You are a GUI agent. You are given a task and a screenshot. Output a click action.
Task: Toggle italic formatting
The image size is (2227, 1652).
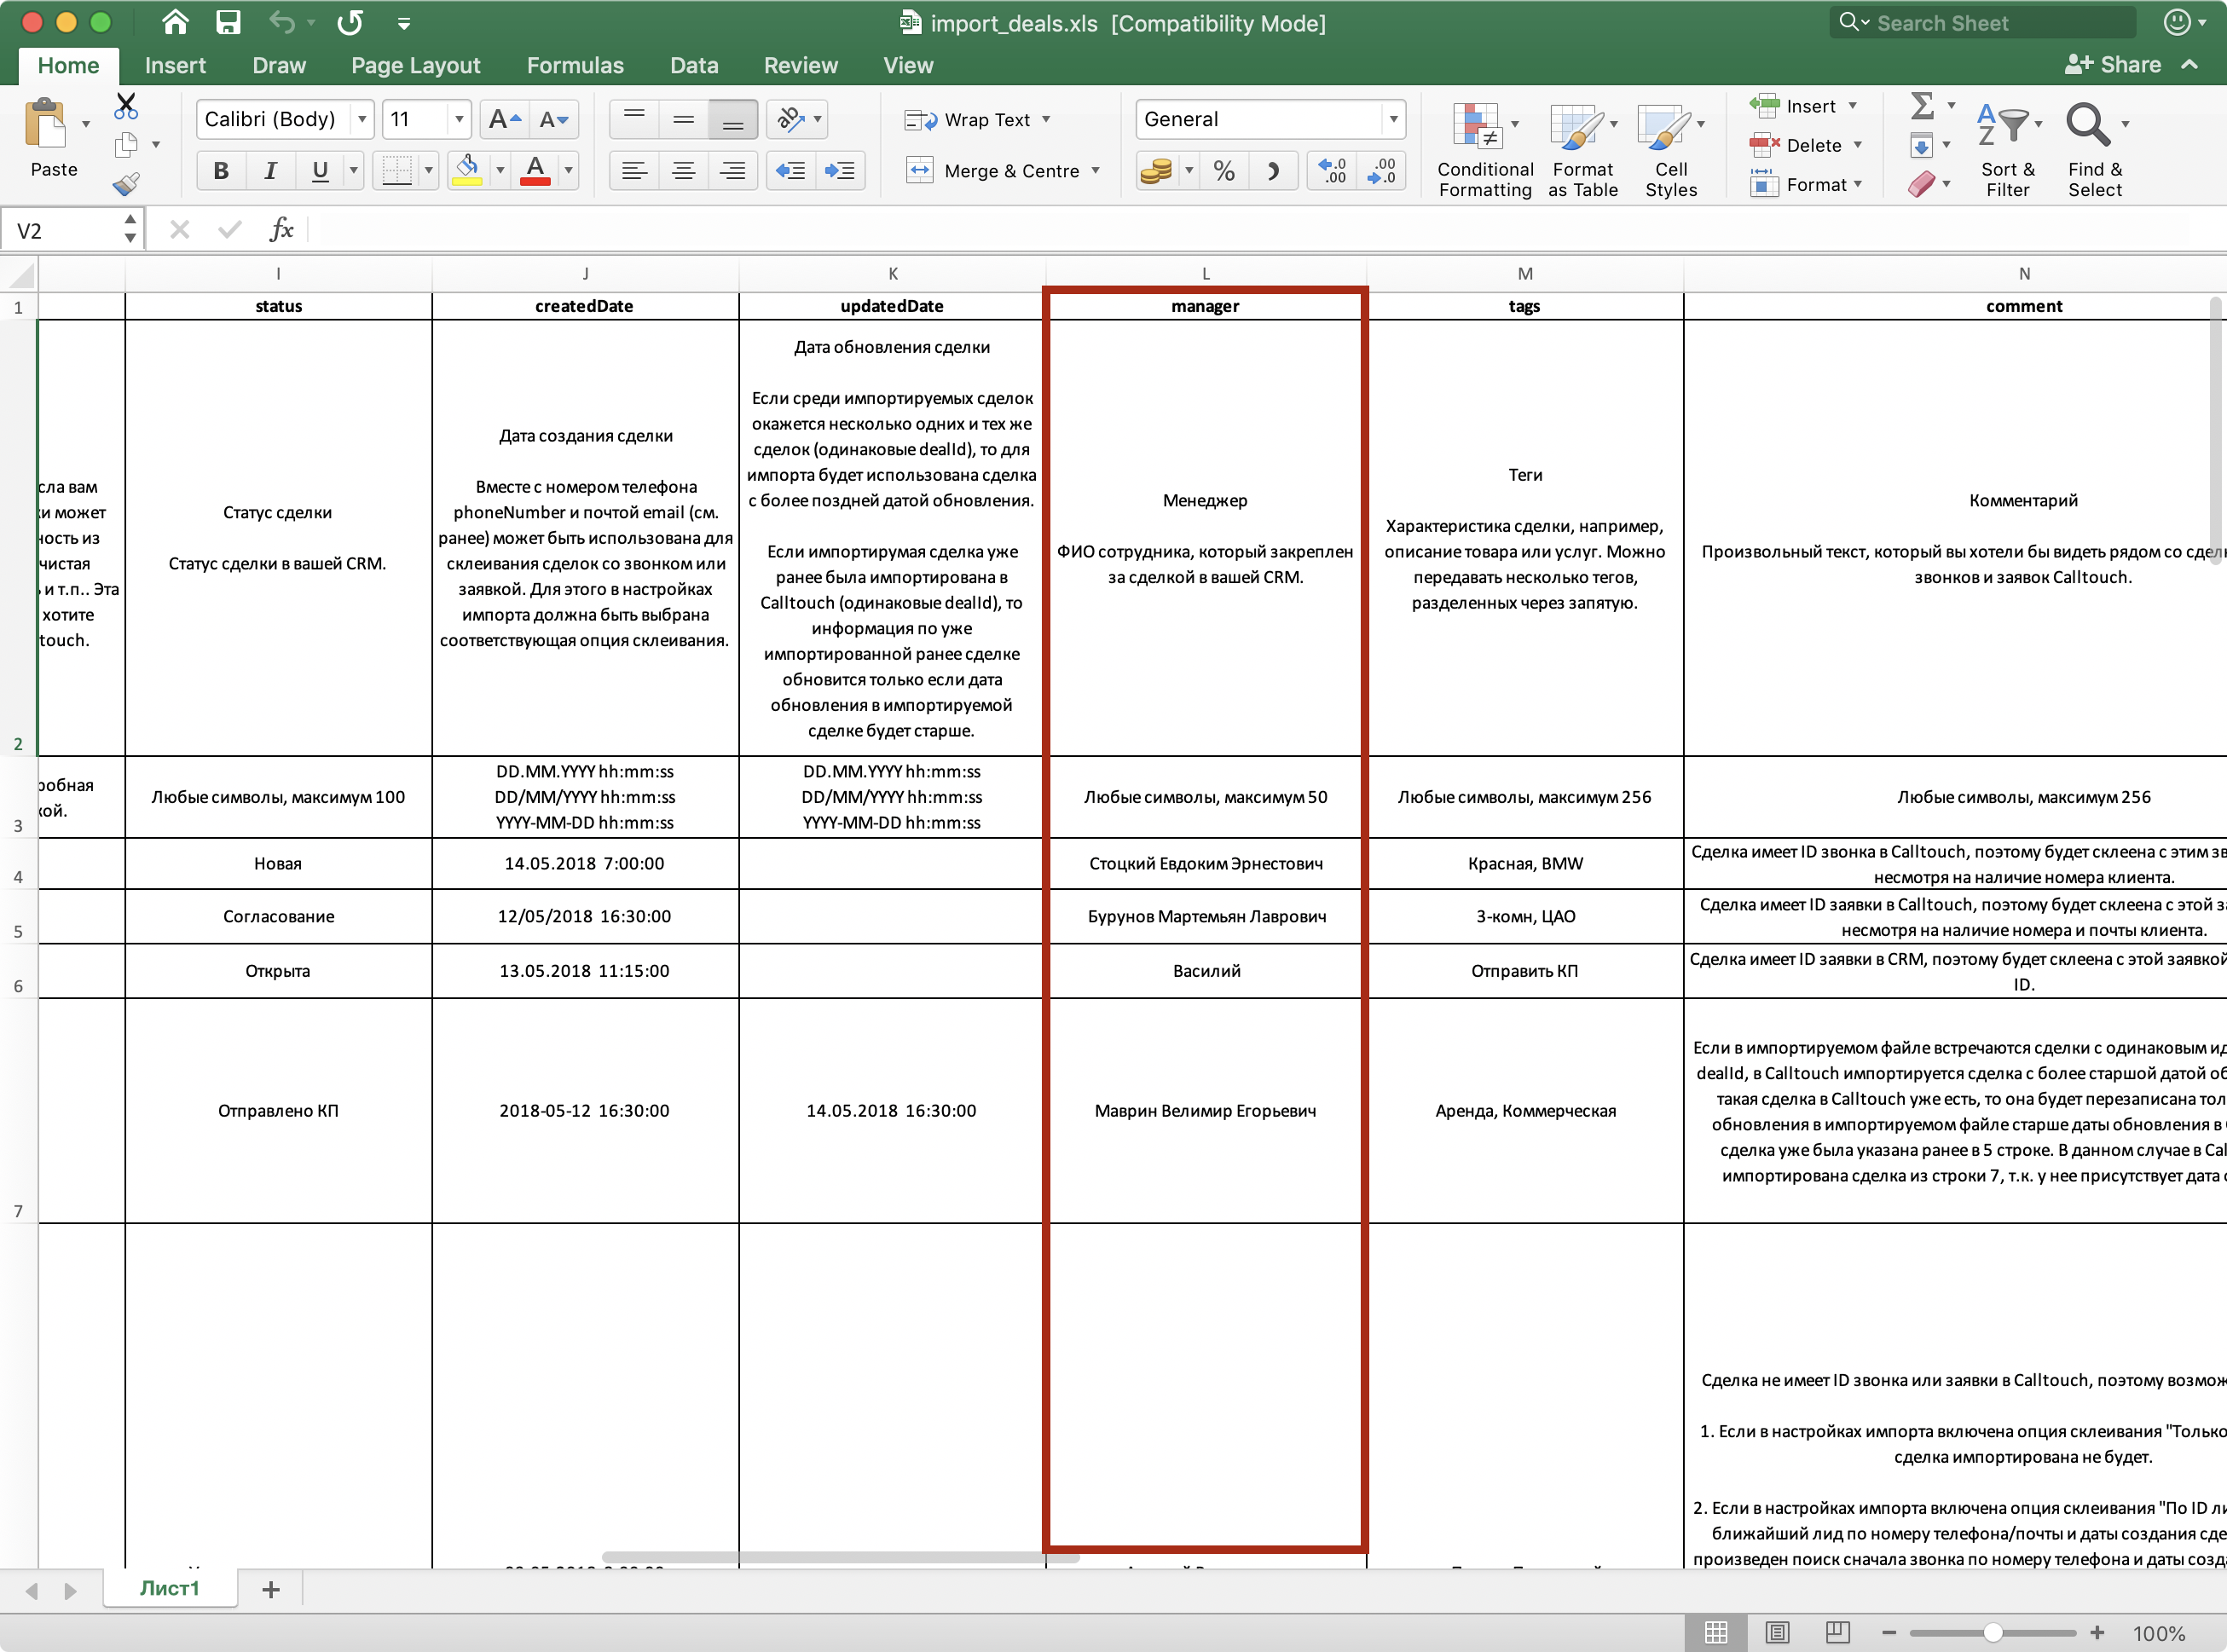click(270, 171)
